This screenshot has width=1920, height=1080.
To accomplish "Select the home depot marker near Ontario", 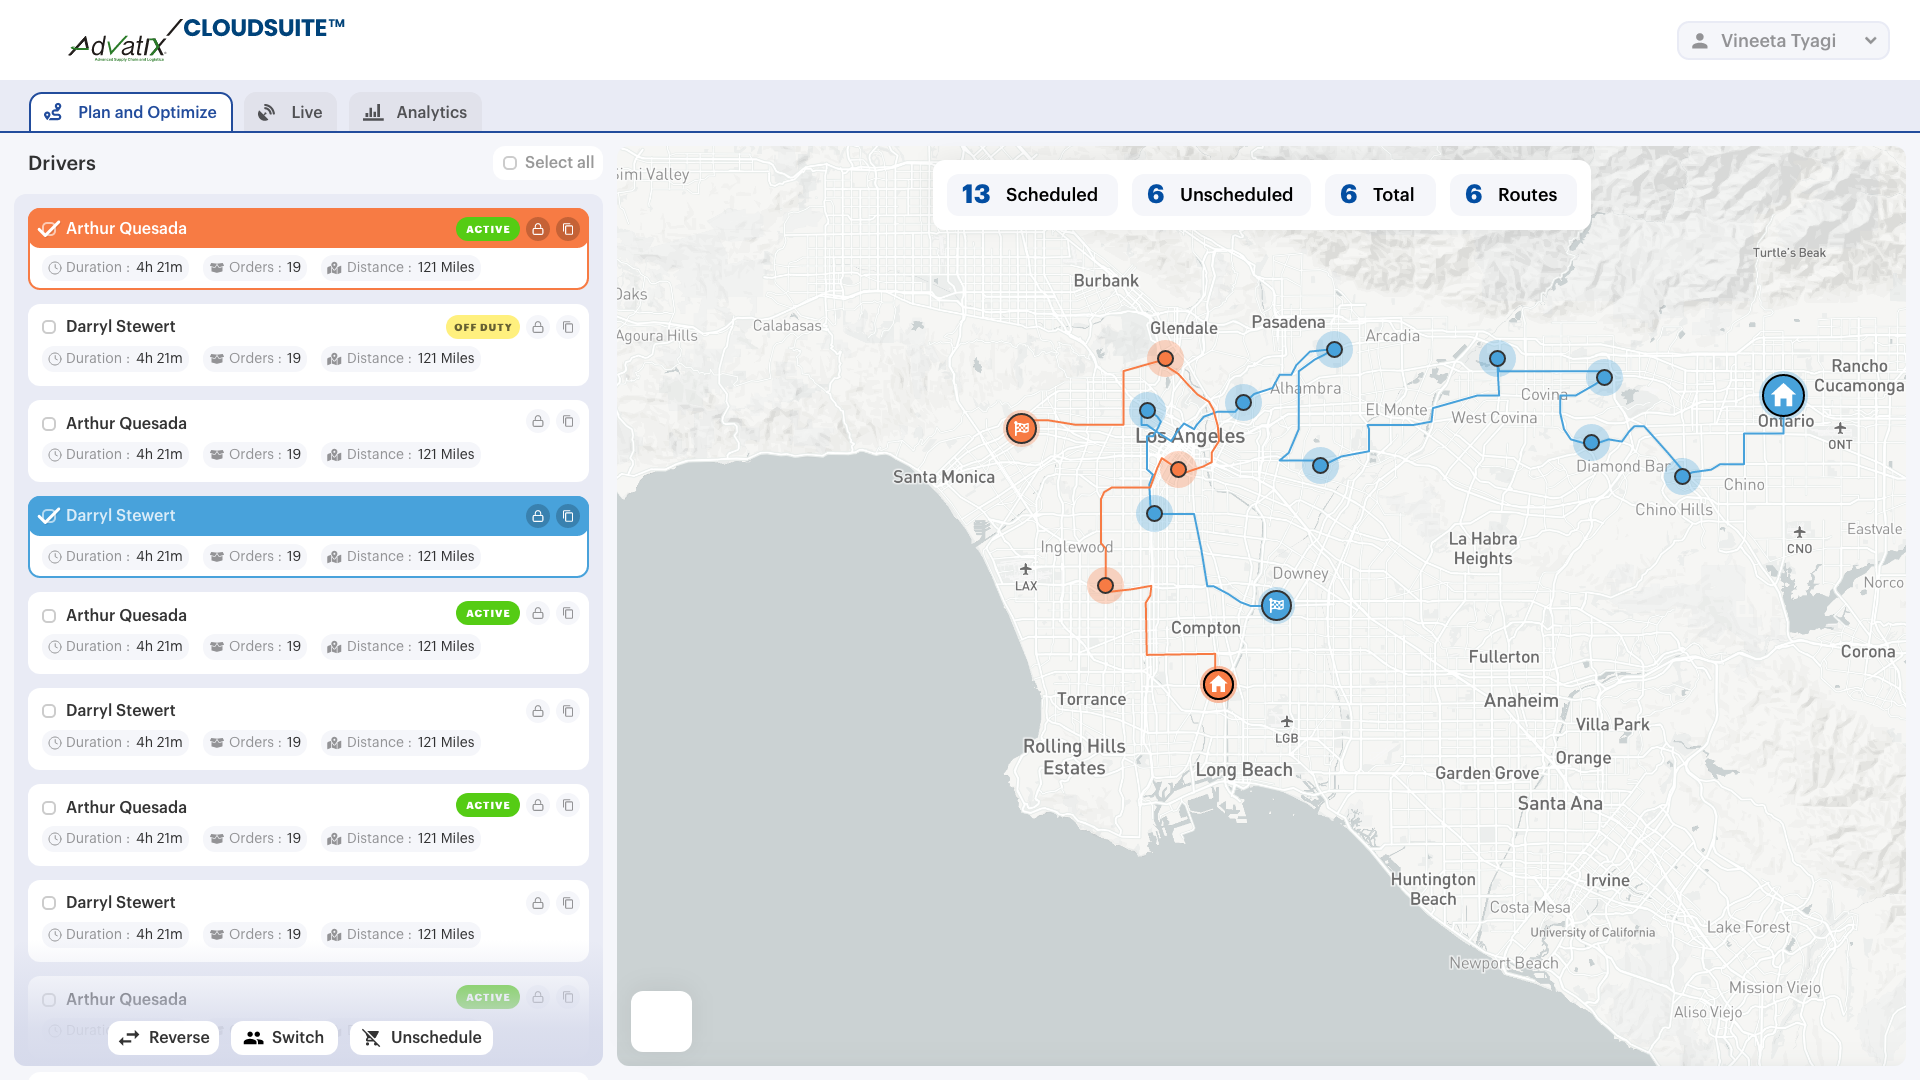I will click(x=1785, y=396).
